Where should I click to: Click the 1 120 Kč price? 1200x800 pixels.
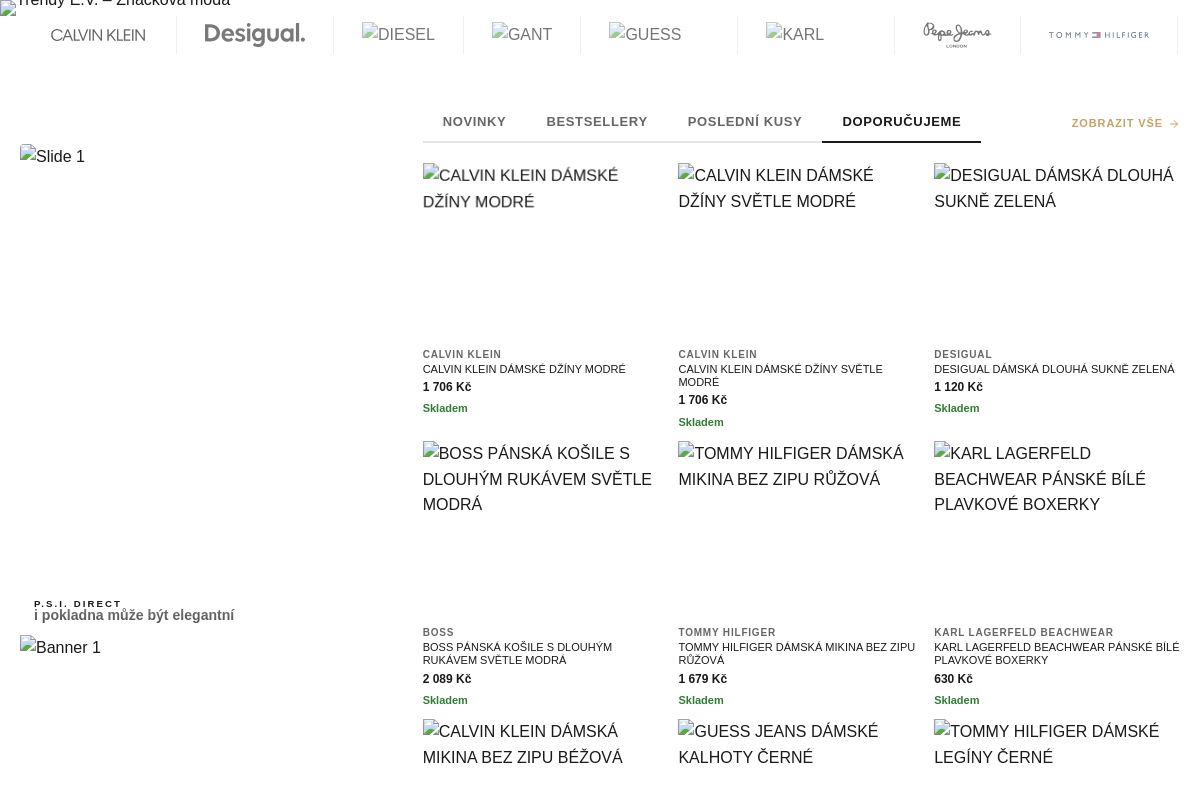pyautogui.click(x=958, y=387)
